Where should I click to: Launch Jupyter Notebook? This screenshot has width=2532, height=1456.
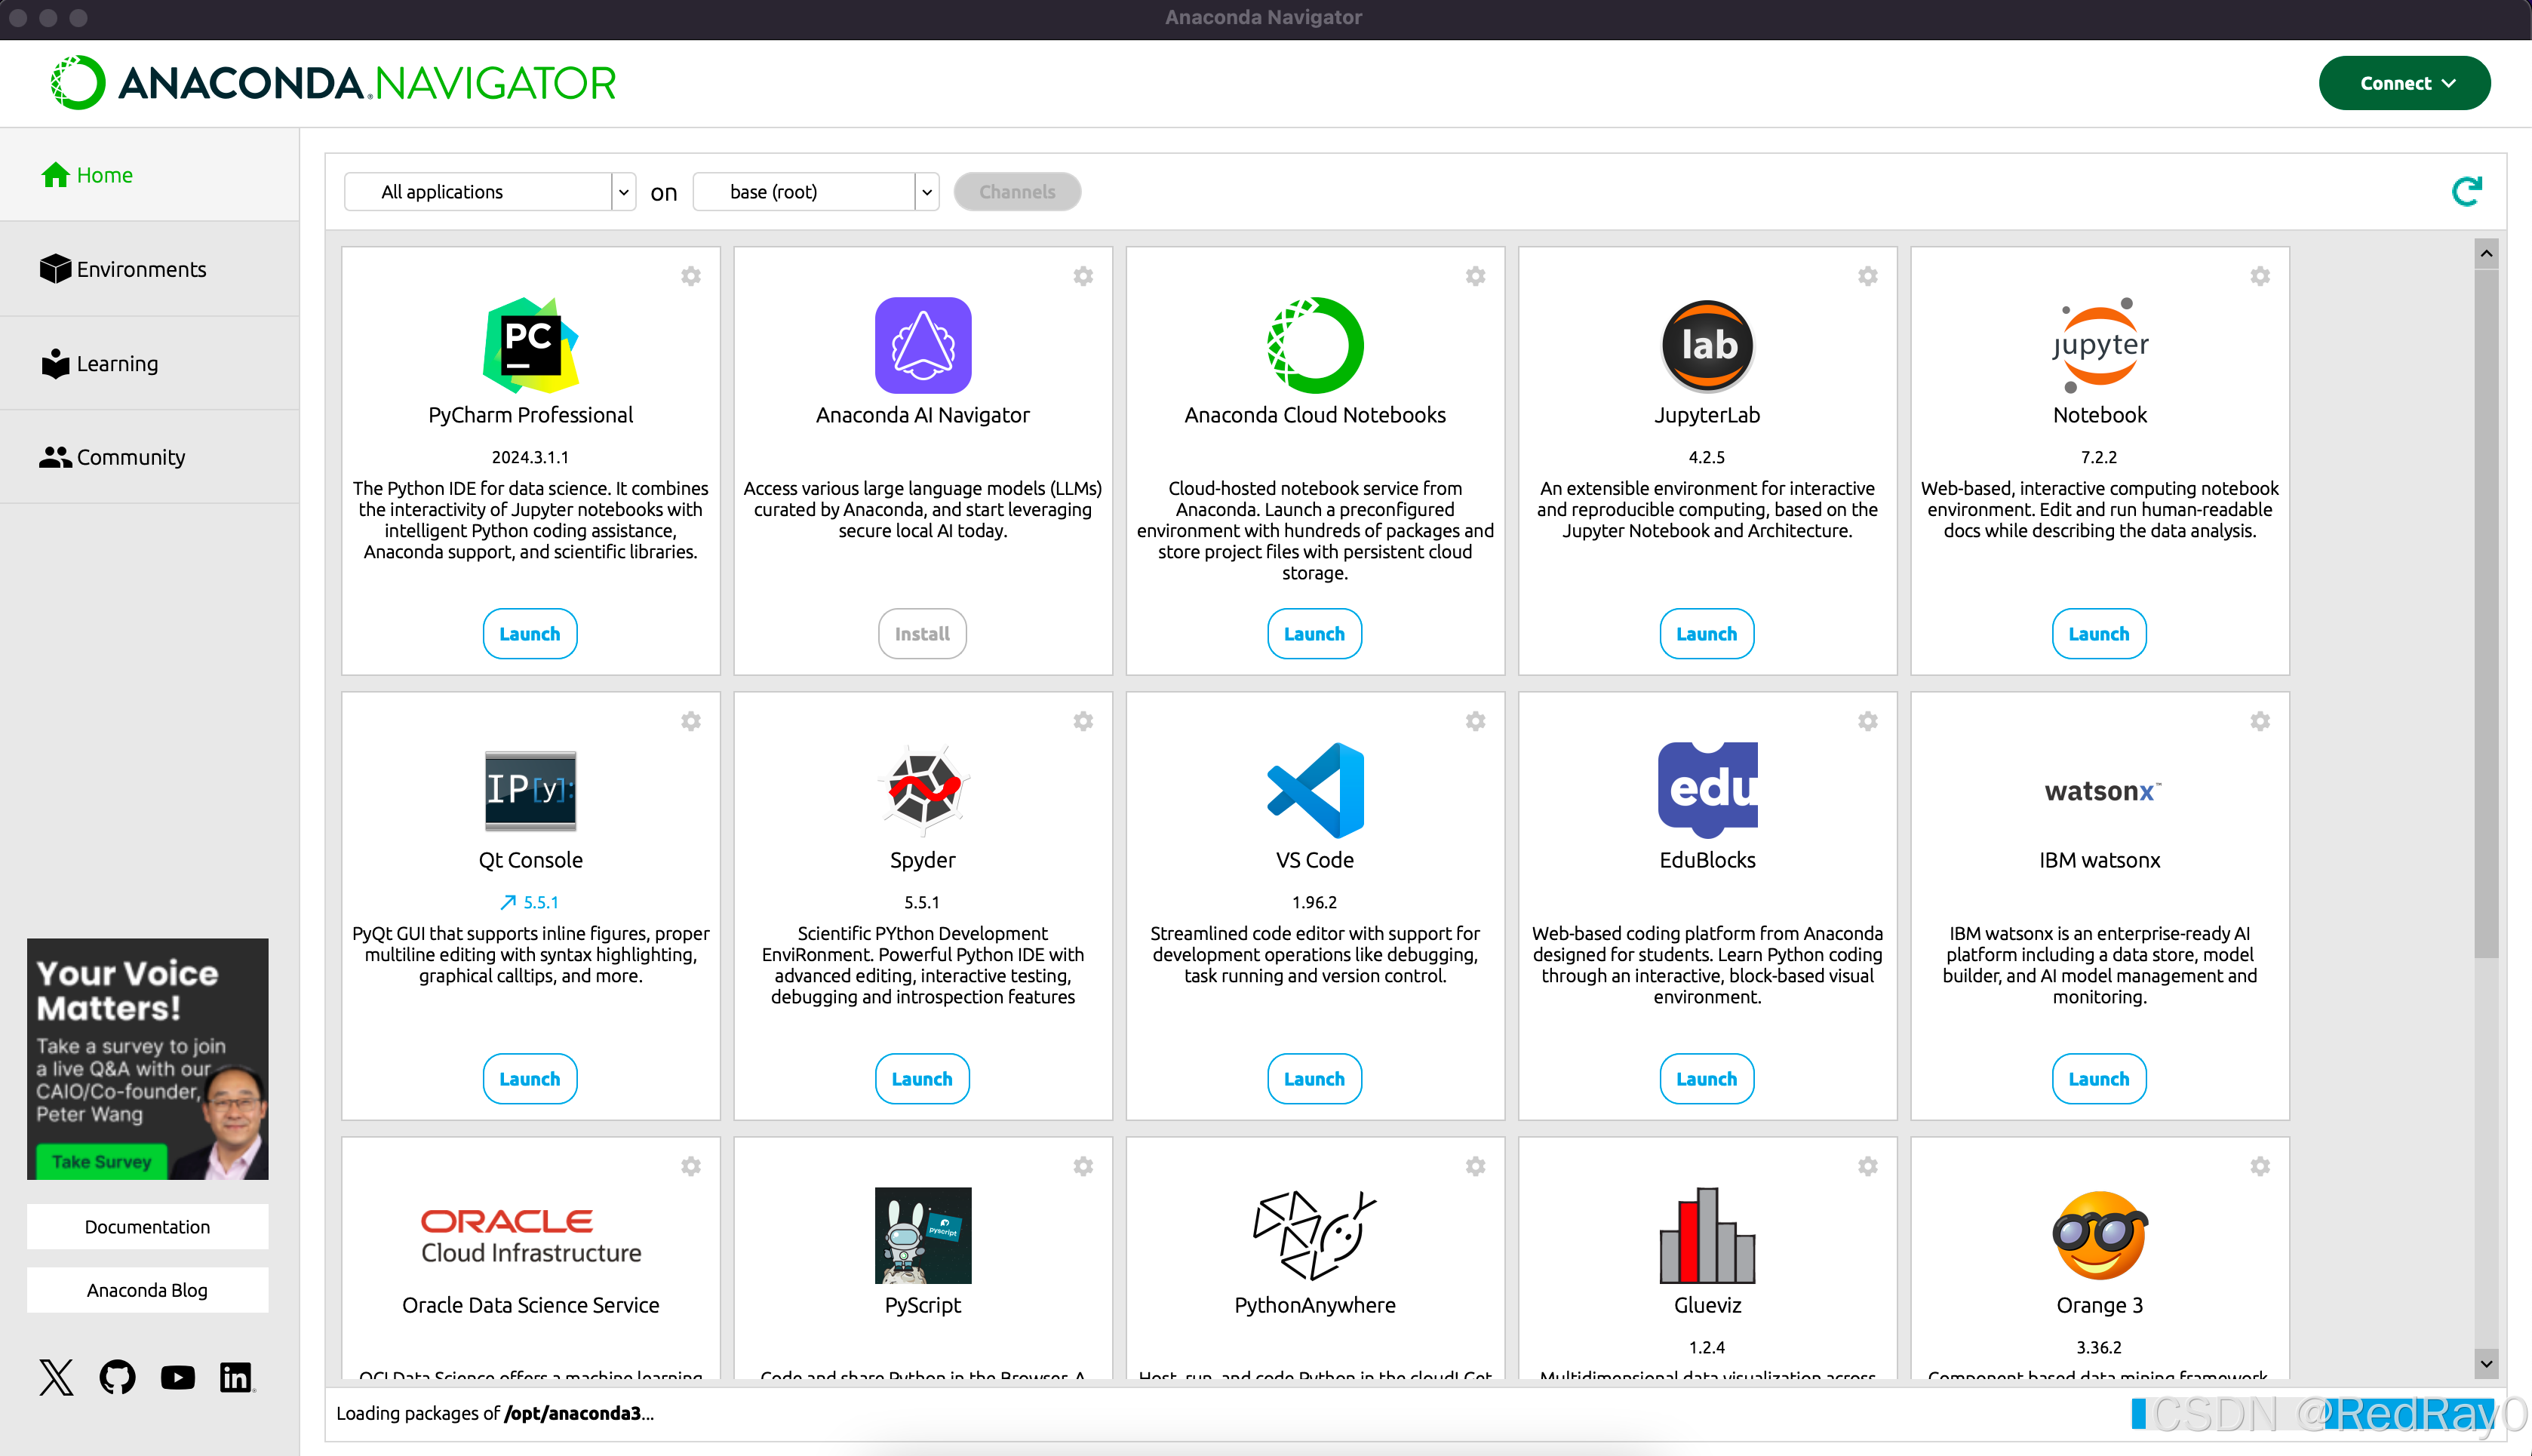click(x=2099, y=634)
